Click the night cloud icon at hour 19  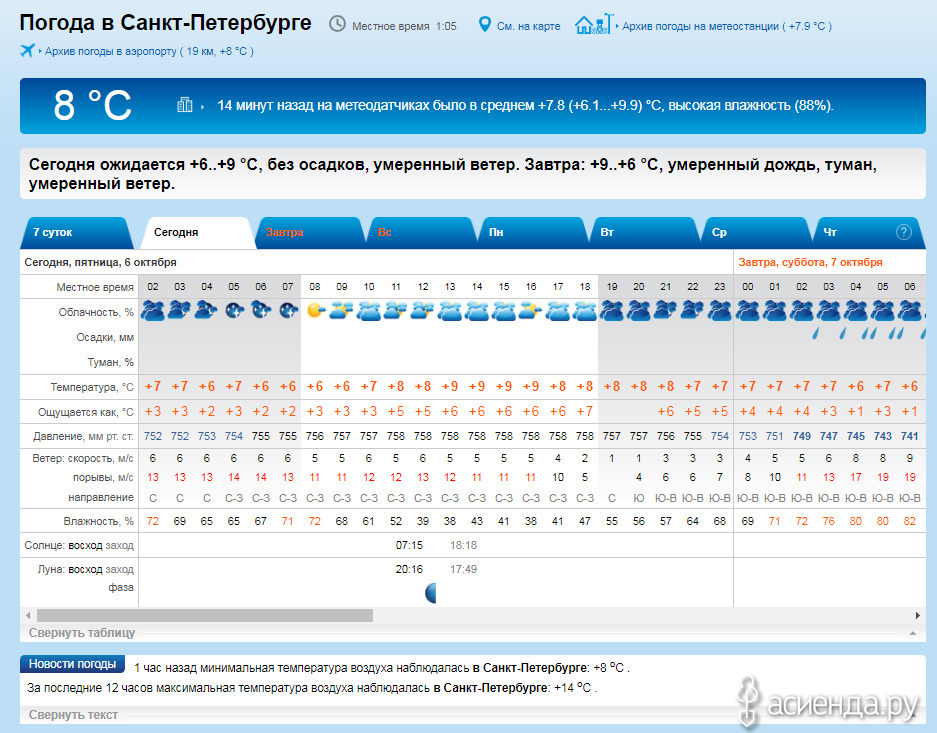[612, 311]
